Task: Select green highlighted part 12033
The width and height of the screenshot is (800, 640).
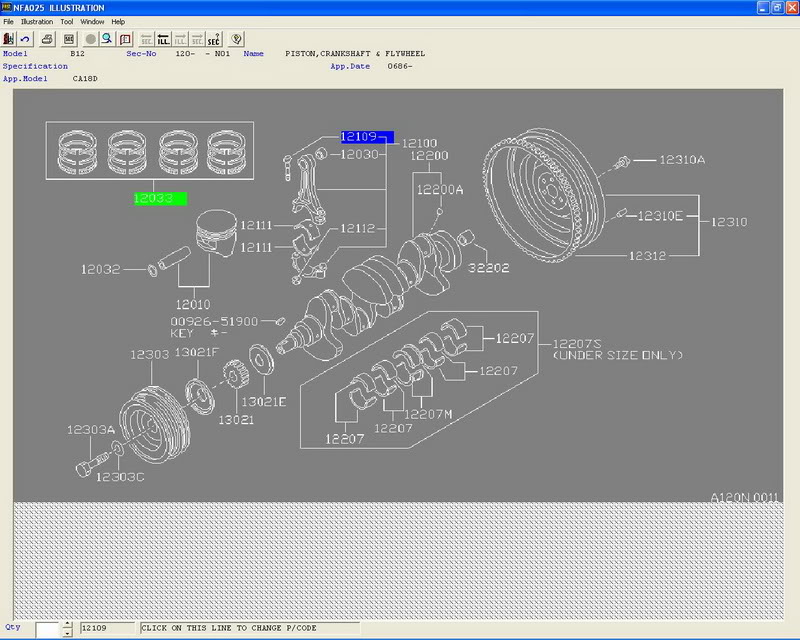Action: click(160, 198)
